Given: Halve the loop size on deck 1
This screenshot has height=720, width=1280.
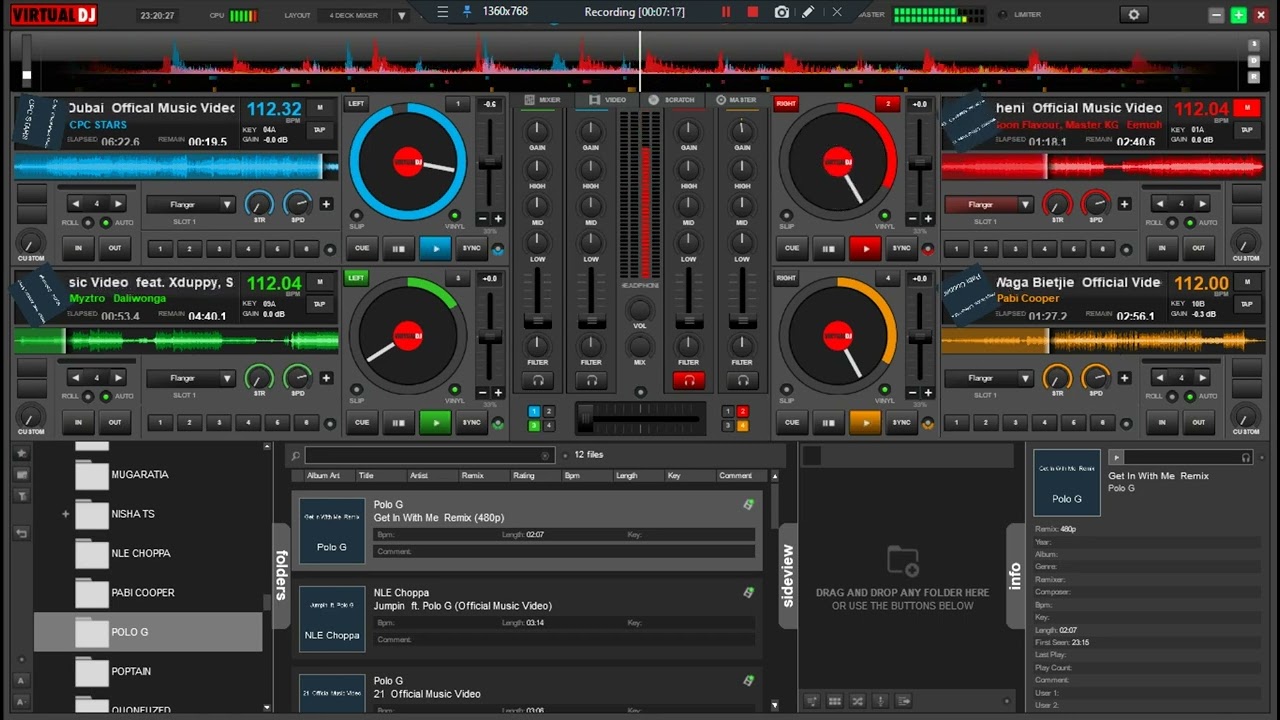Looking at the screenshot, I should click(x=75, y=204).
